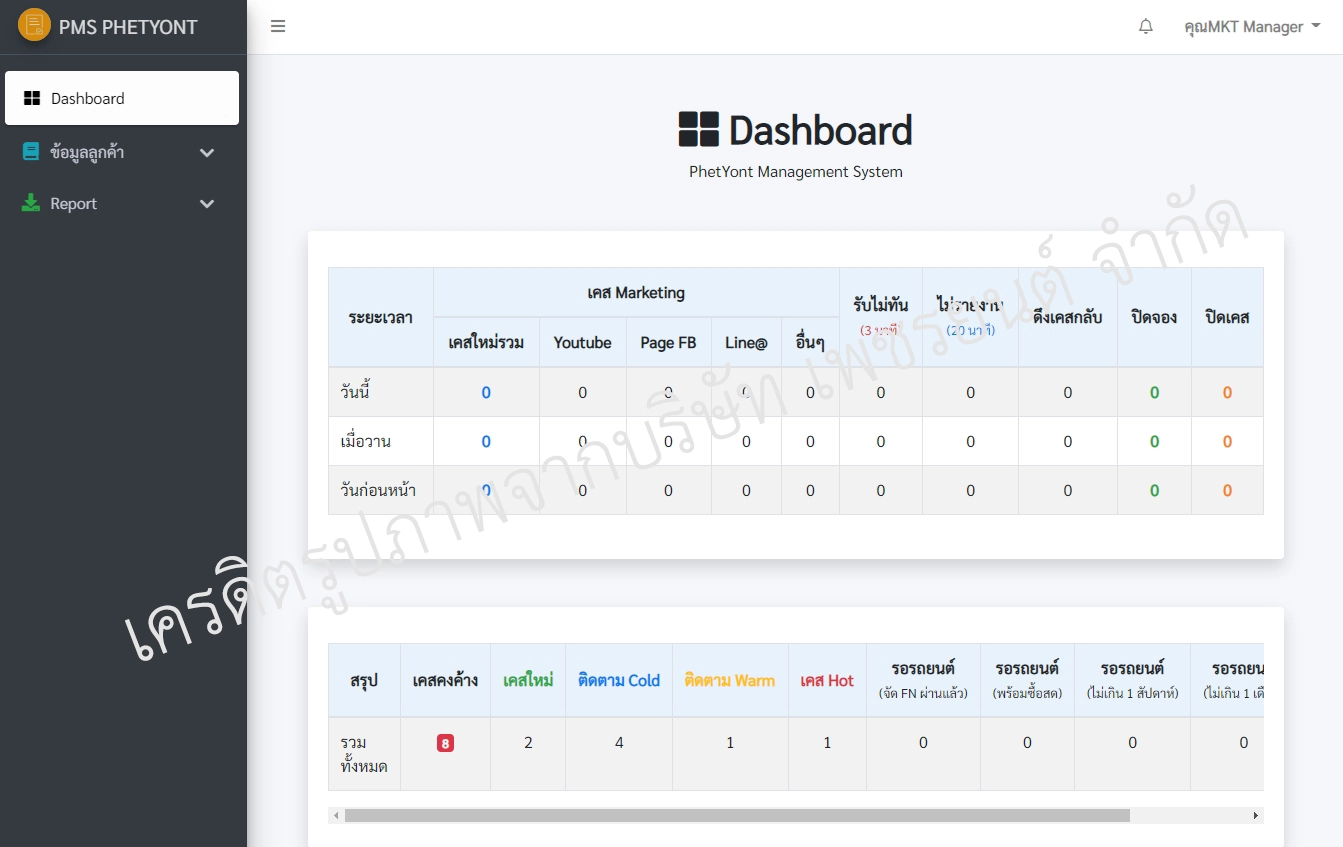Screen dimensions: 1343x847
Task: Click value 4 under ติดตาม Cold
Action: (x=619, y=743)
